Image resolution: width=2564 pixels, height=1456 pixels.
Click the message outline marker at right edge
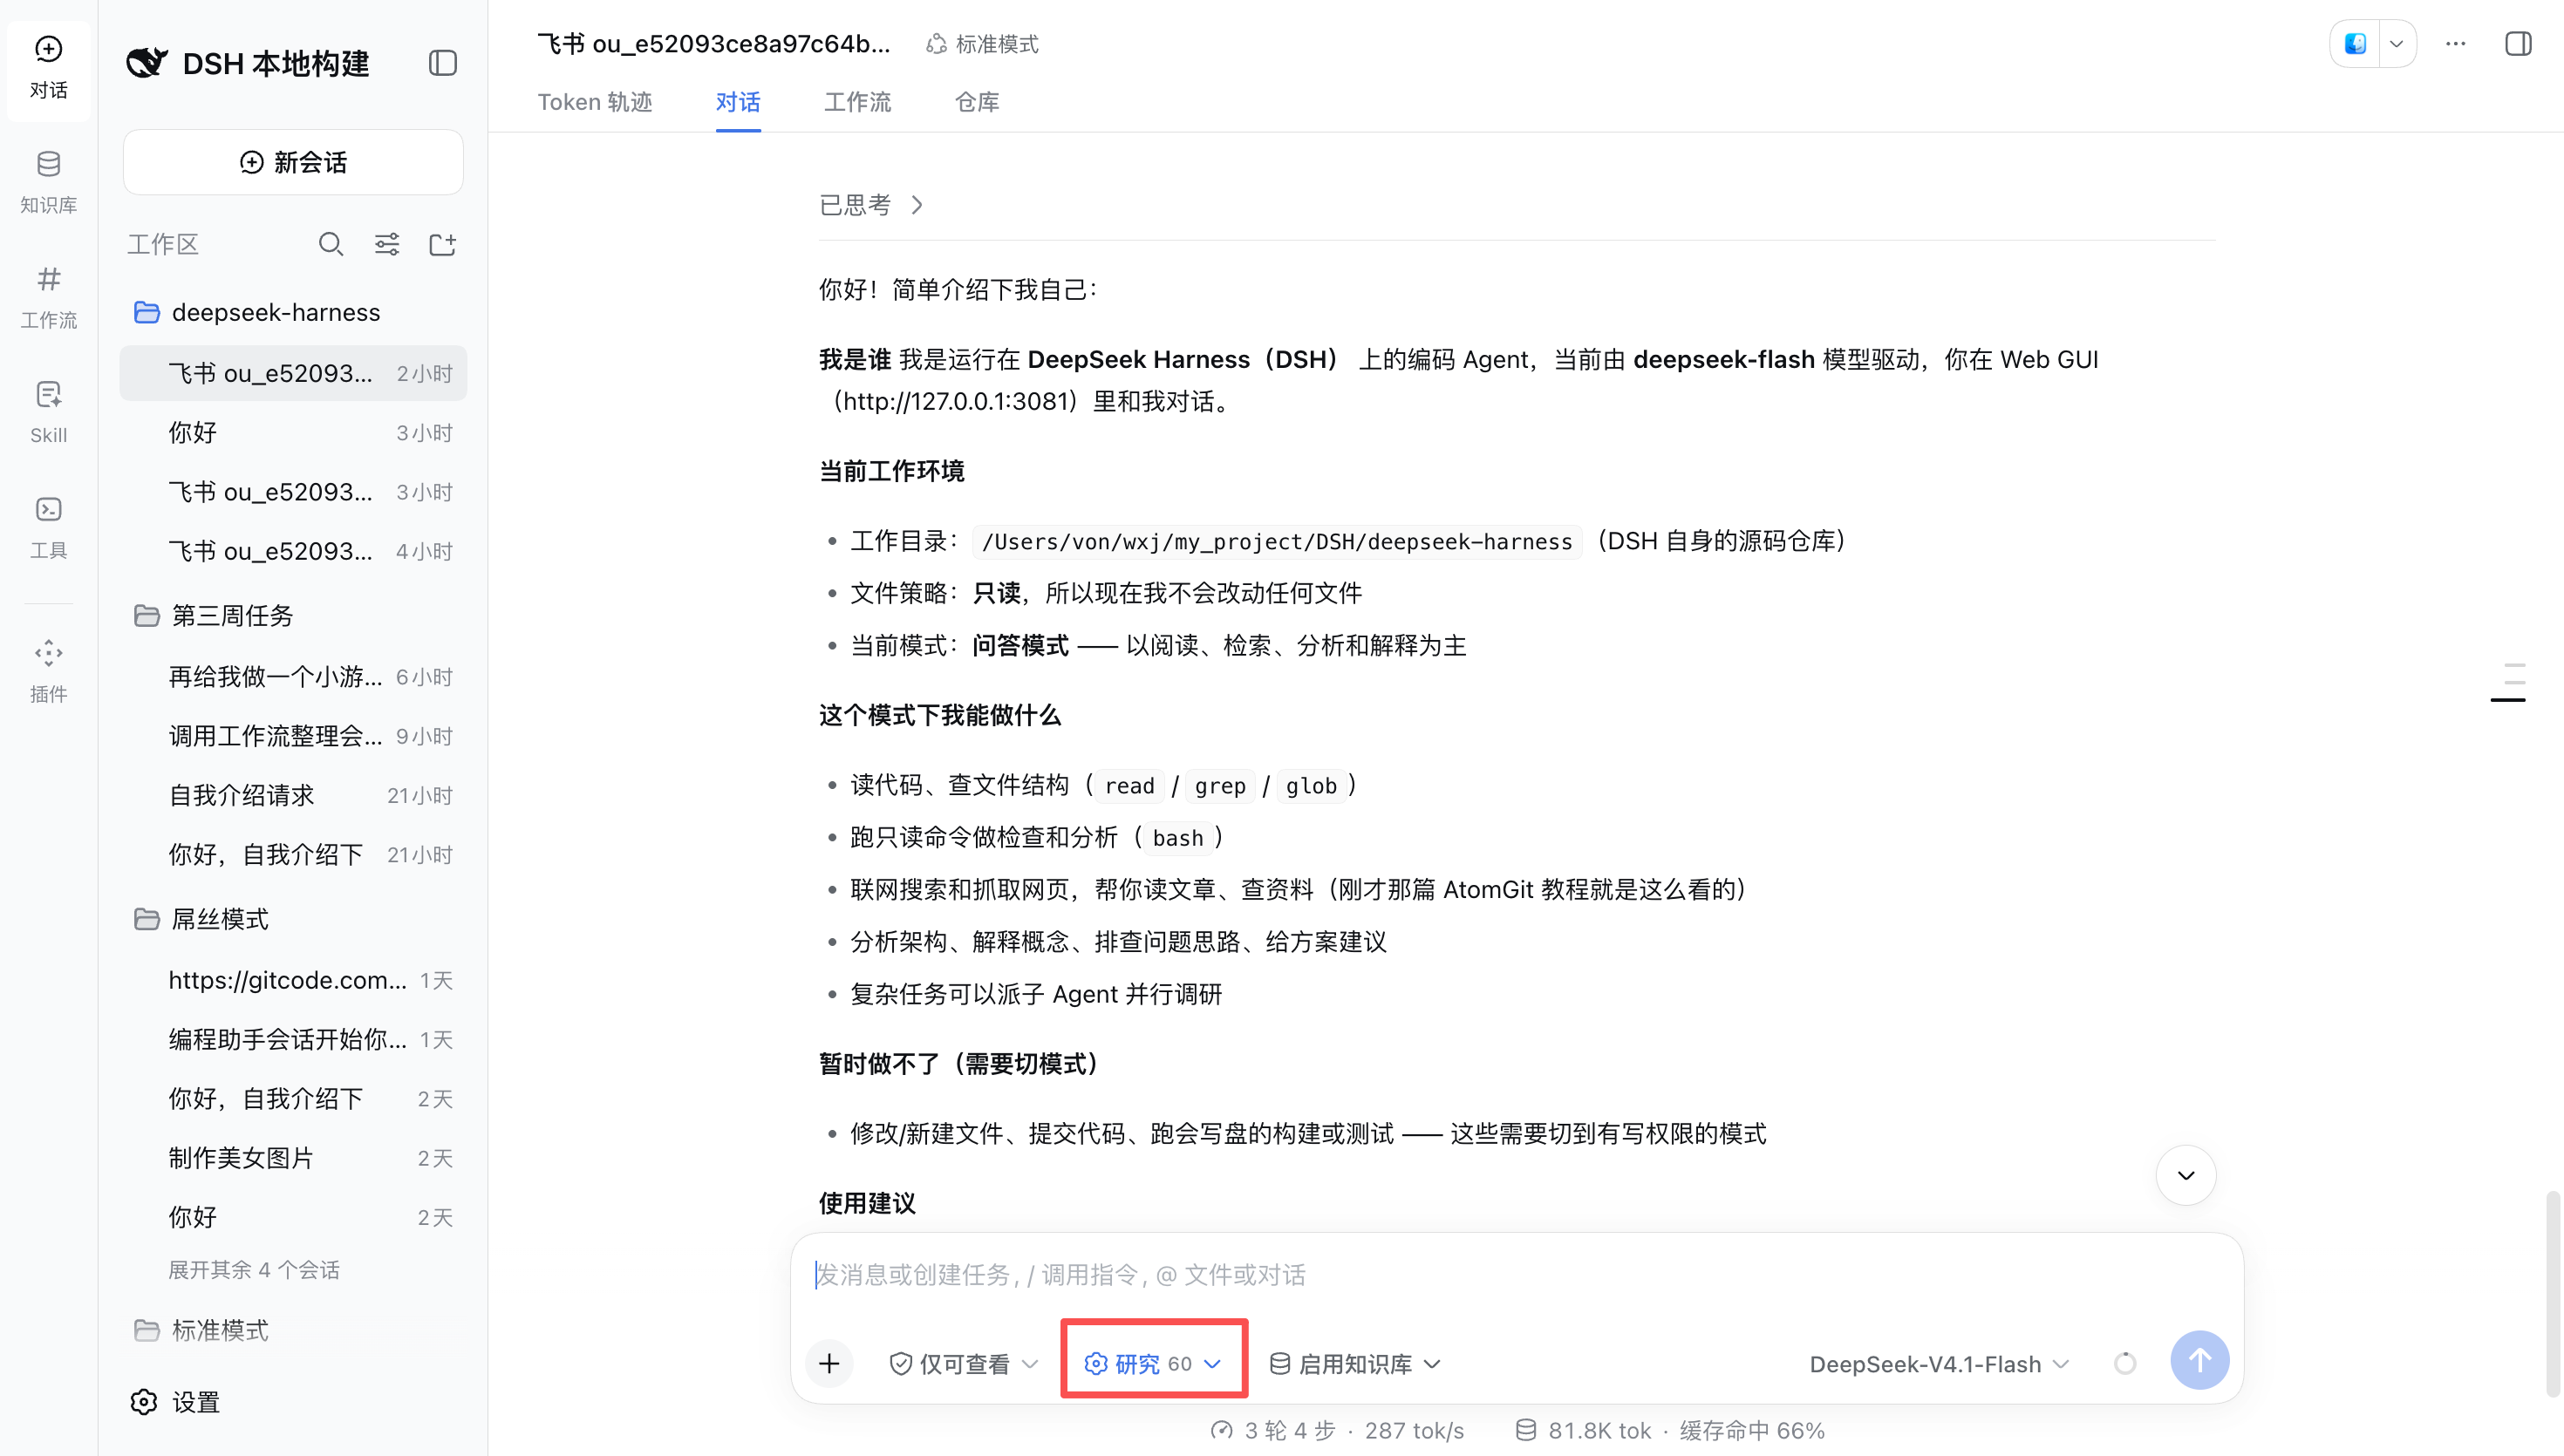2508,682
